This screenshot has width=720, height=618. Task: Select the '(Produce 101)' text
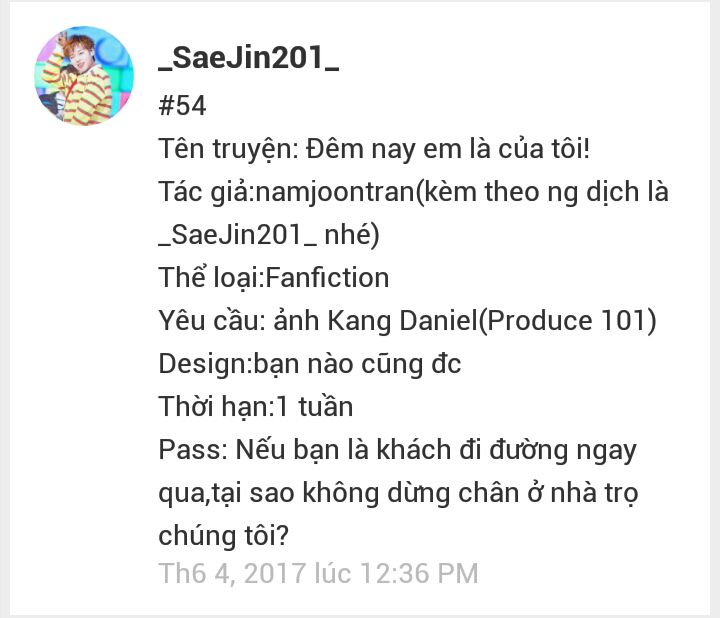click(x=568, y=320)
